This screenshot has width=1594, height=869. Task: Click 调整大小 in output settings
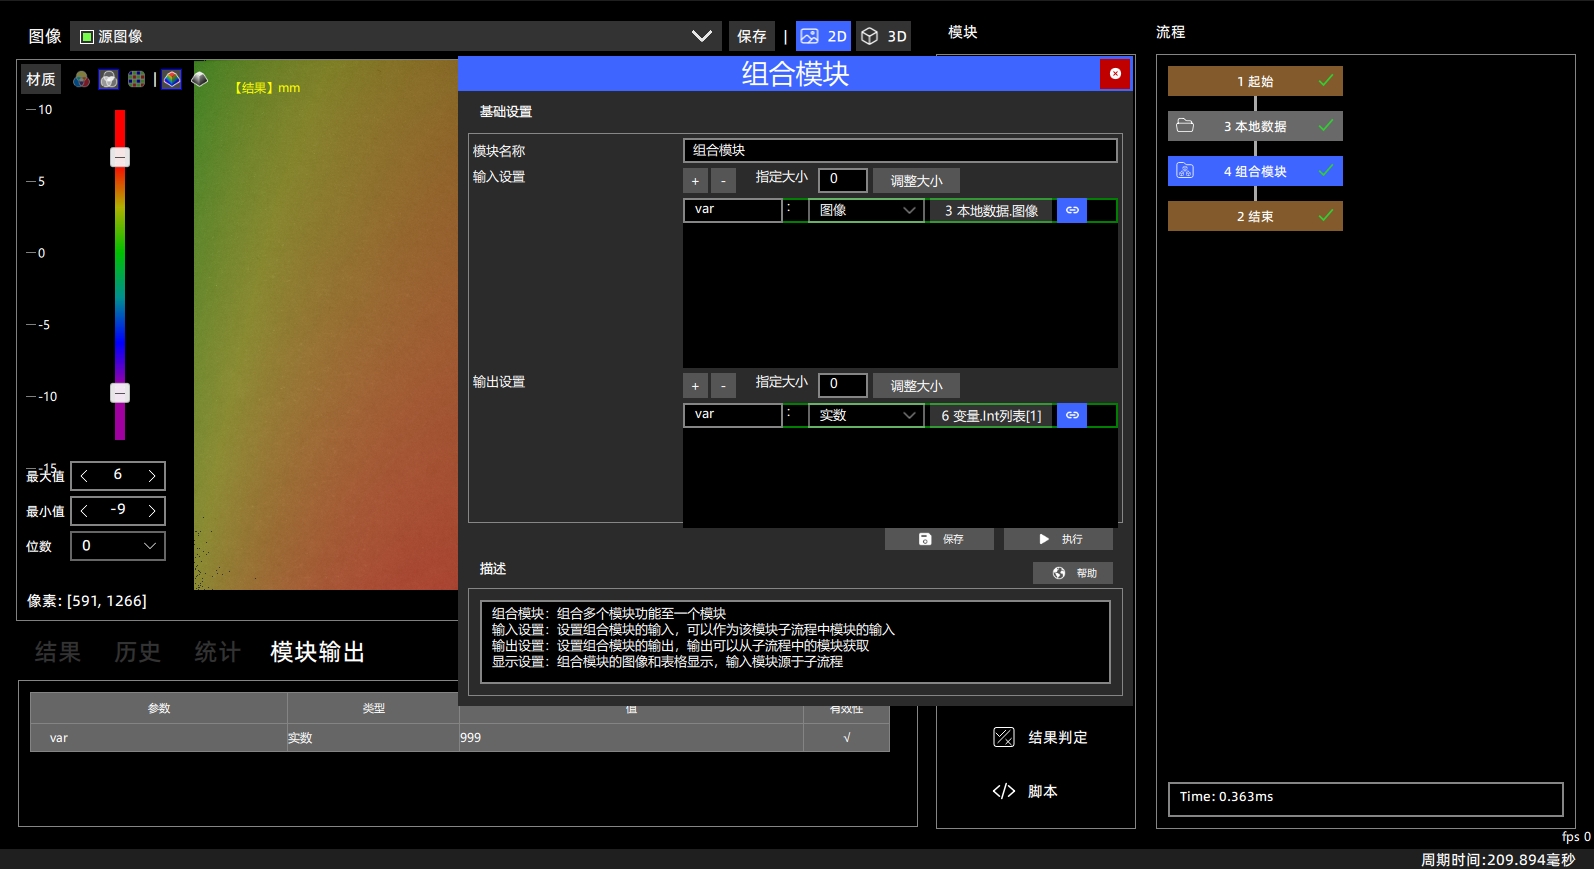[916, 386]
